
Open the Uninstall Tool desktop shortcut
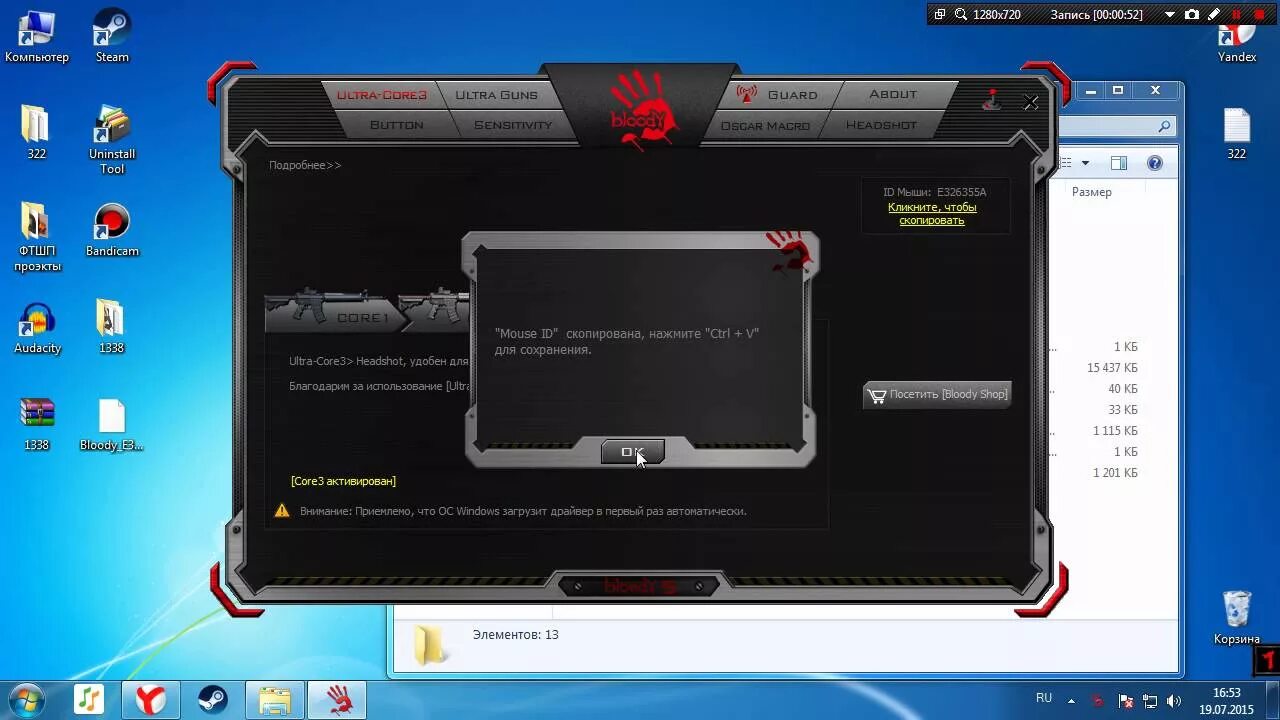(112, 139)
